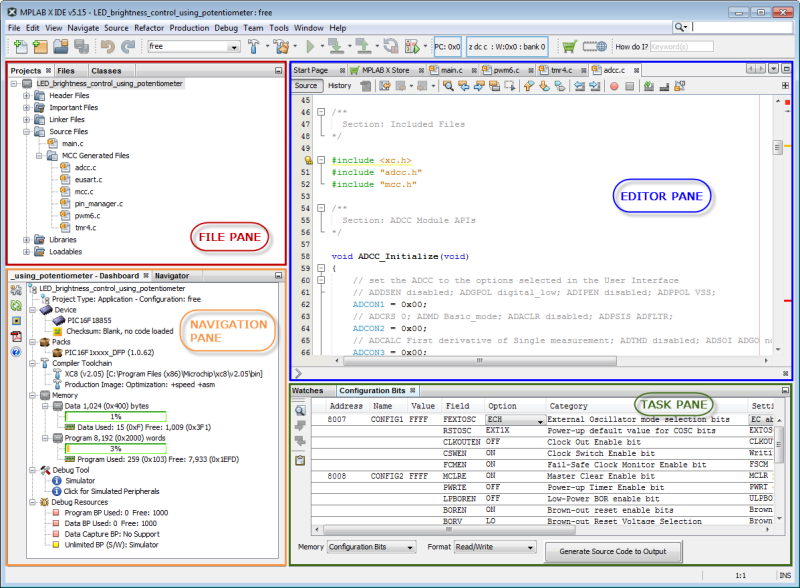Viewport: 800px width, 588px height.
Task: Open the Memory dropdown set to Configuration Bits
Action: coord(371,548)
